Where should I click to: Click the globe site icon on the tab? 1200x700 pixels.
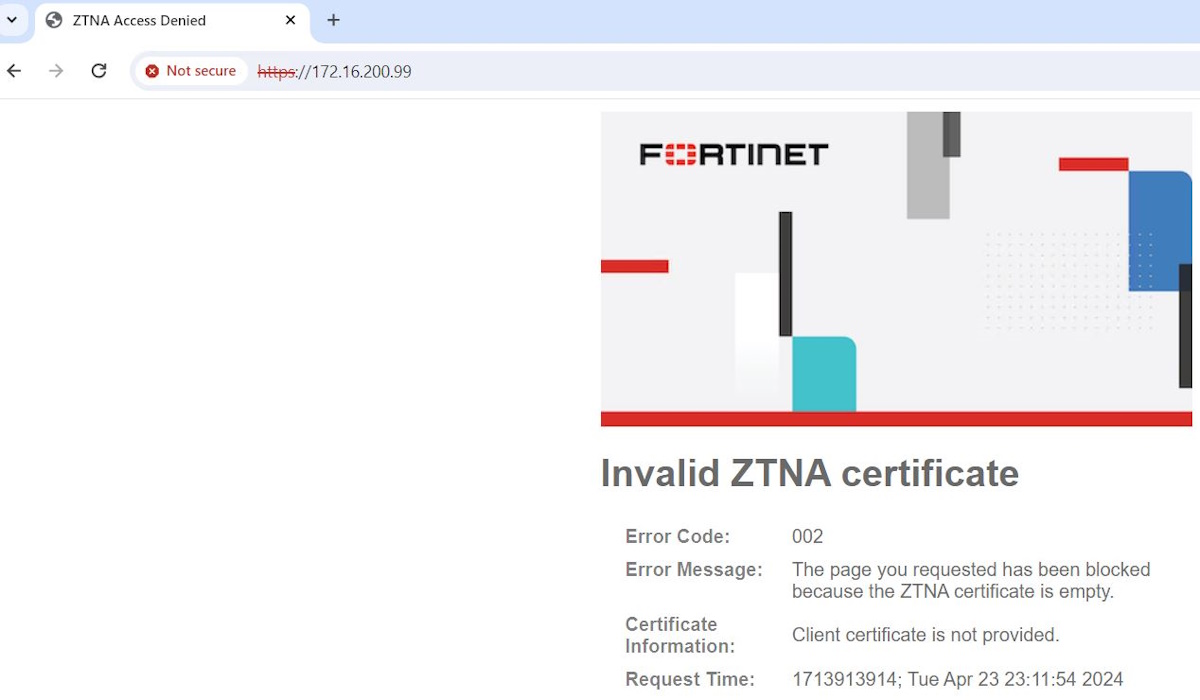tap(53, 20)
